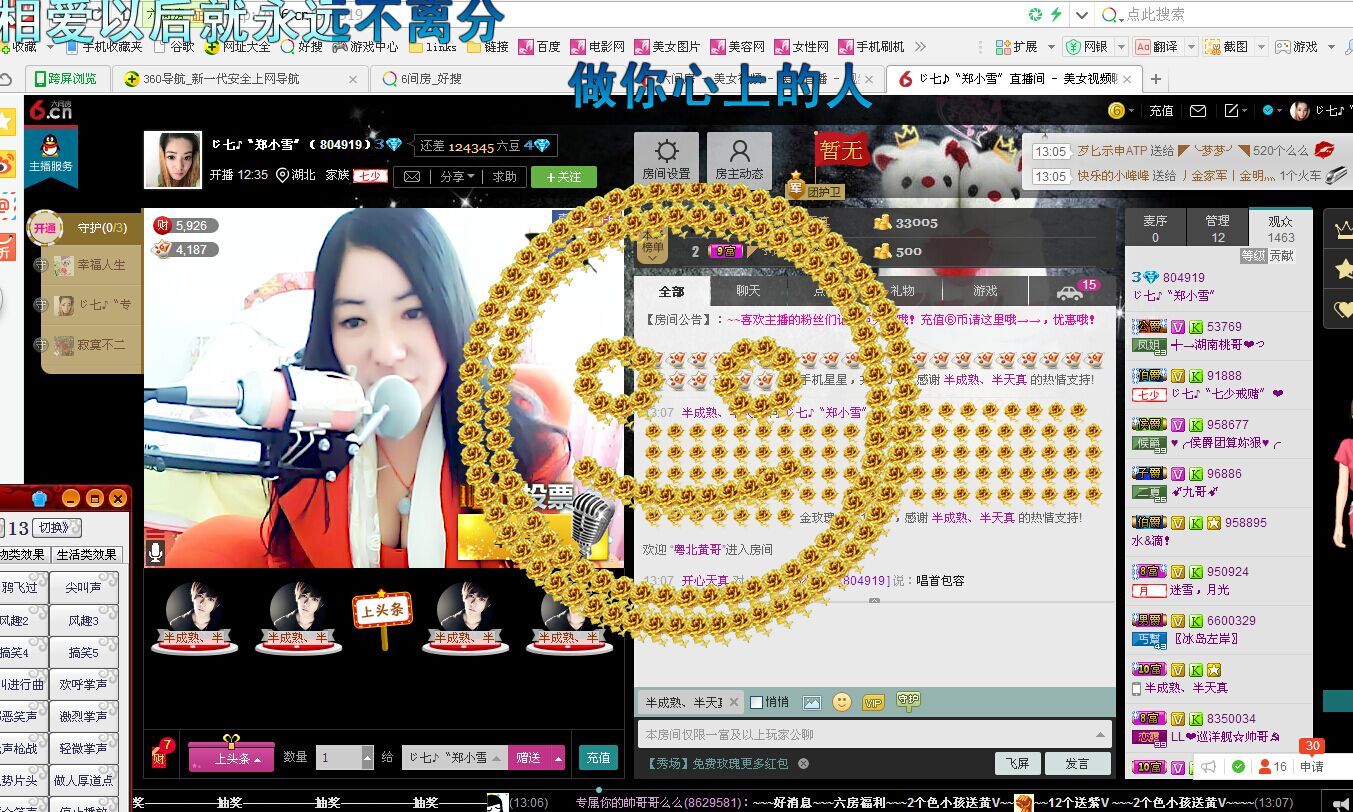This screenshot has width=1353, height=812.
Task: Click the 切换 switch button in sound panel
Action: point(57,527)
